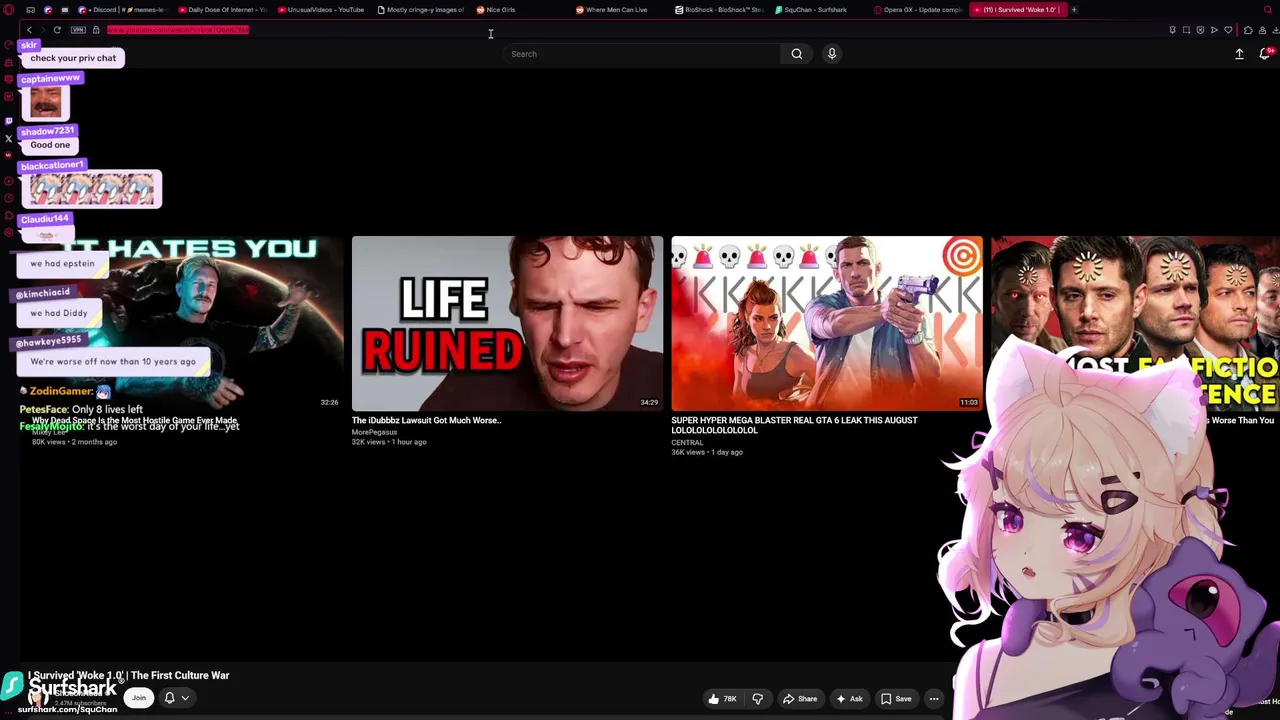Save the video to a playlist
This screenshot has height=720, width=1280.
pyautogui.click(x=896, y=699)
